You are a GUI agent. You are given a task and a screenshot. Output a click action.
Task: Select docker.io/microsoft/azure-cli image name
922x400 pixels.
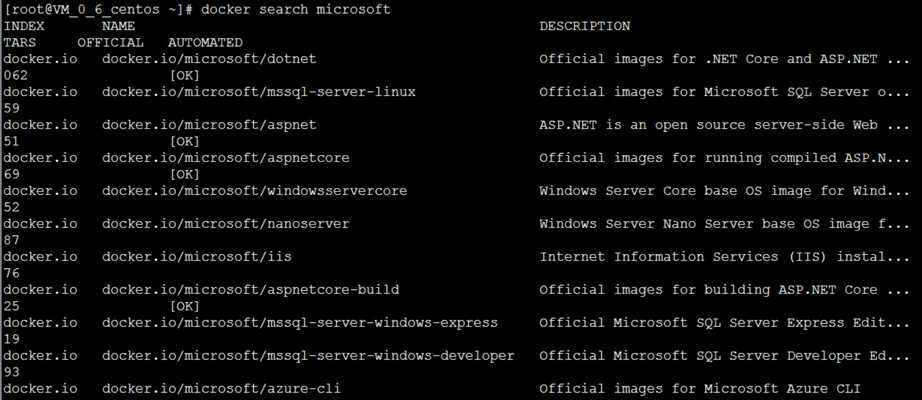pos(222,389)
